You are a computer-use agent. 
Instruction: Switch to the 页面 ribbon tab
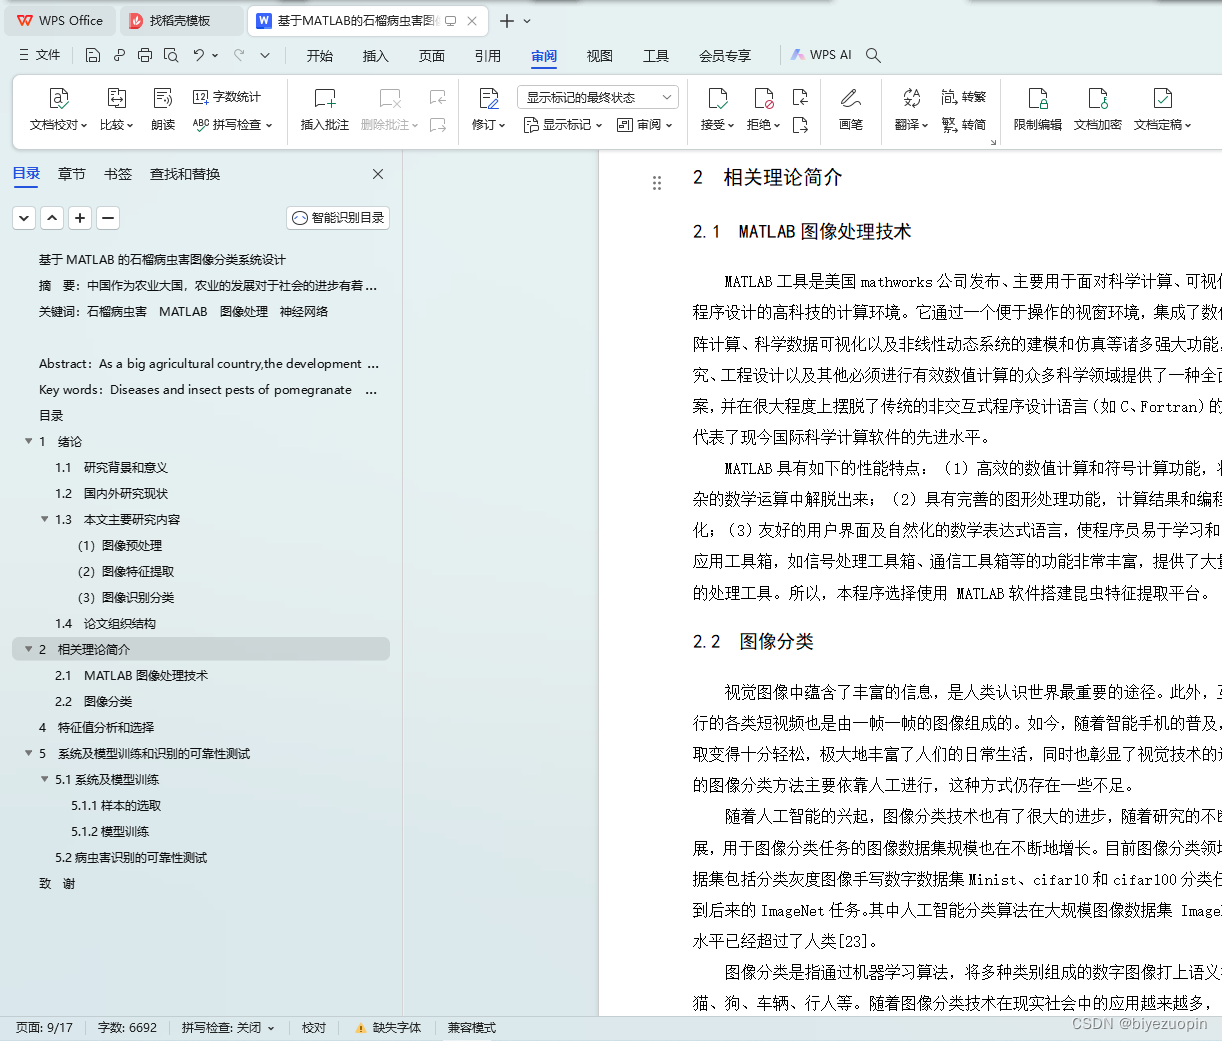[432, 56]
